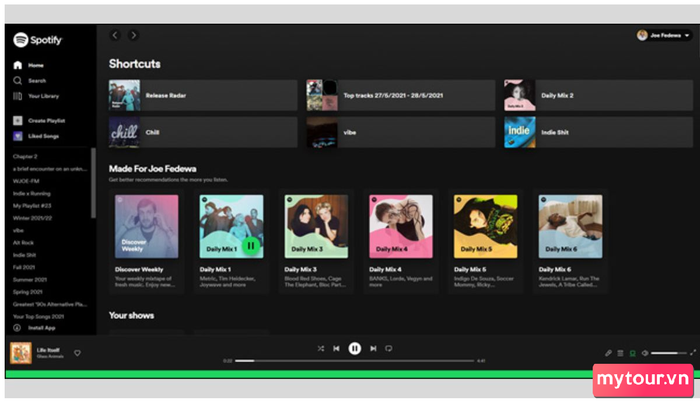The height and width of the screenshot is (405, 700).
Task: Pause Daily Mix 1 with green button
Action: 251,246
